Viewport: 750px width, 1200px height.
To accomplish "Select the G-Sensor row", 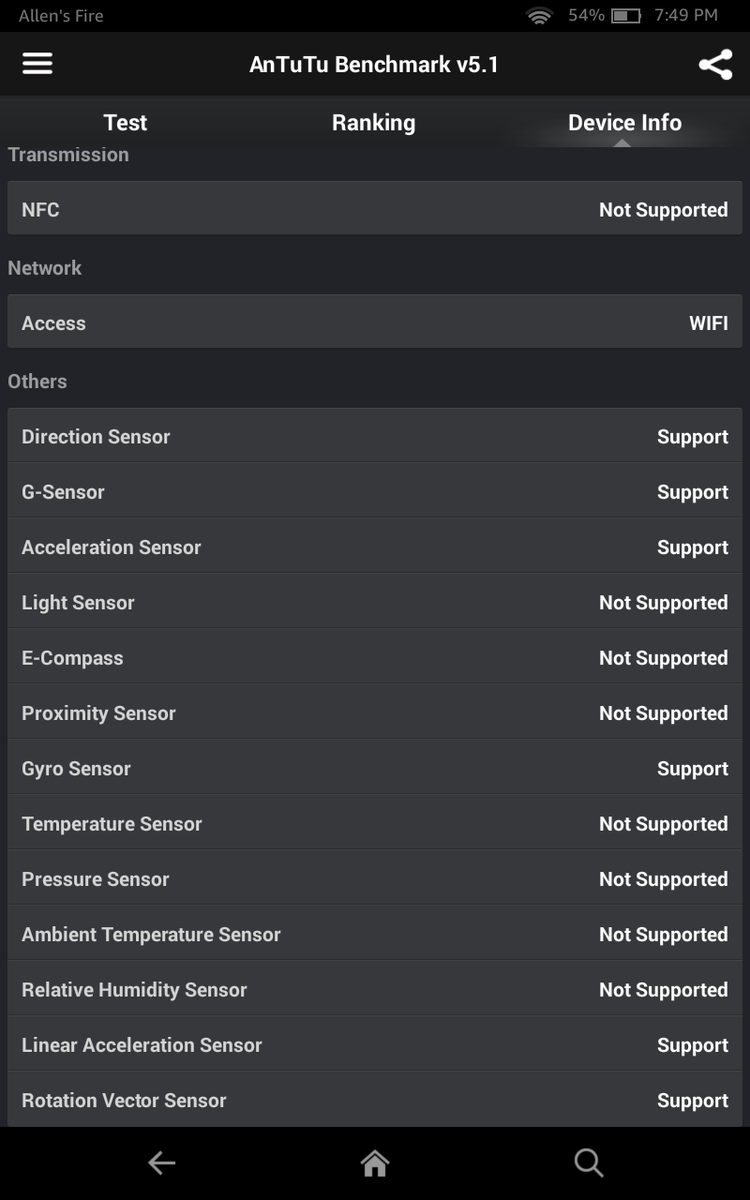I will click(x=375, y=492).
